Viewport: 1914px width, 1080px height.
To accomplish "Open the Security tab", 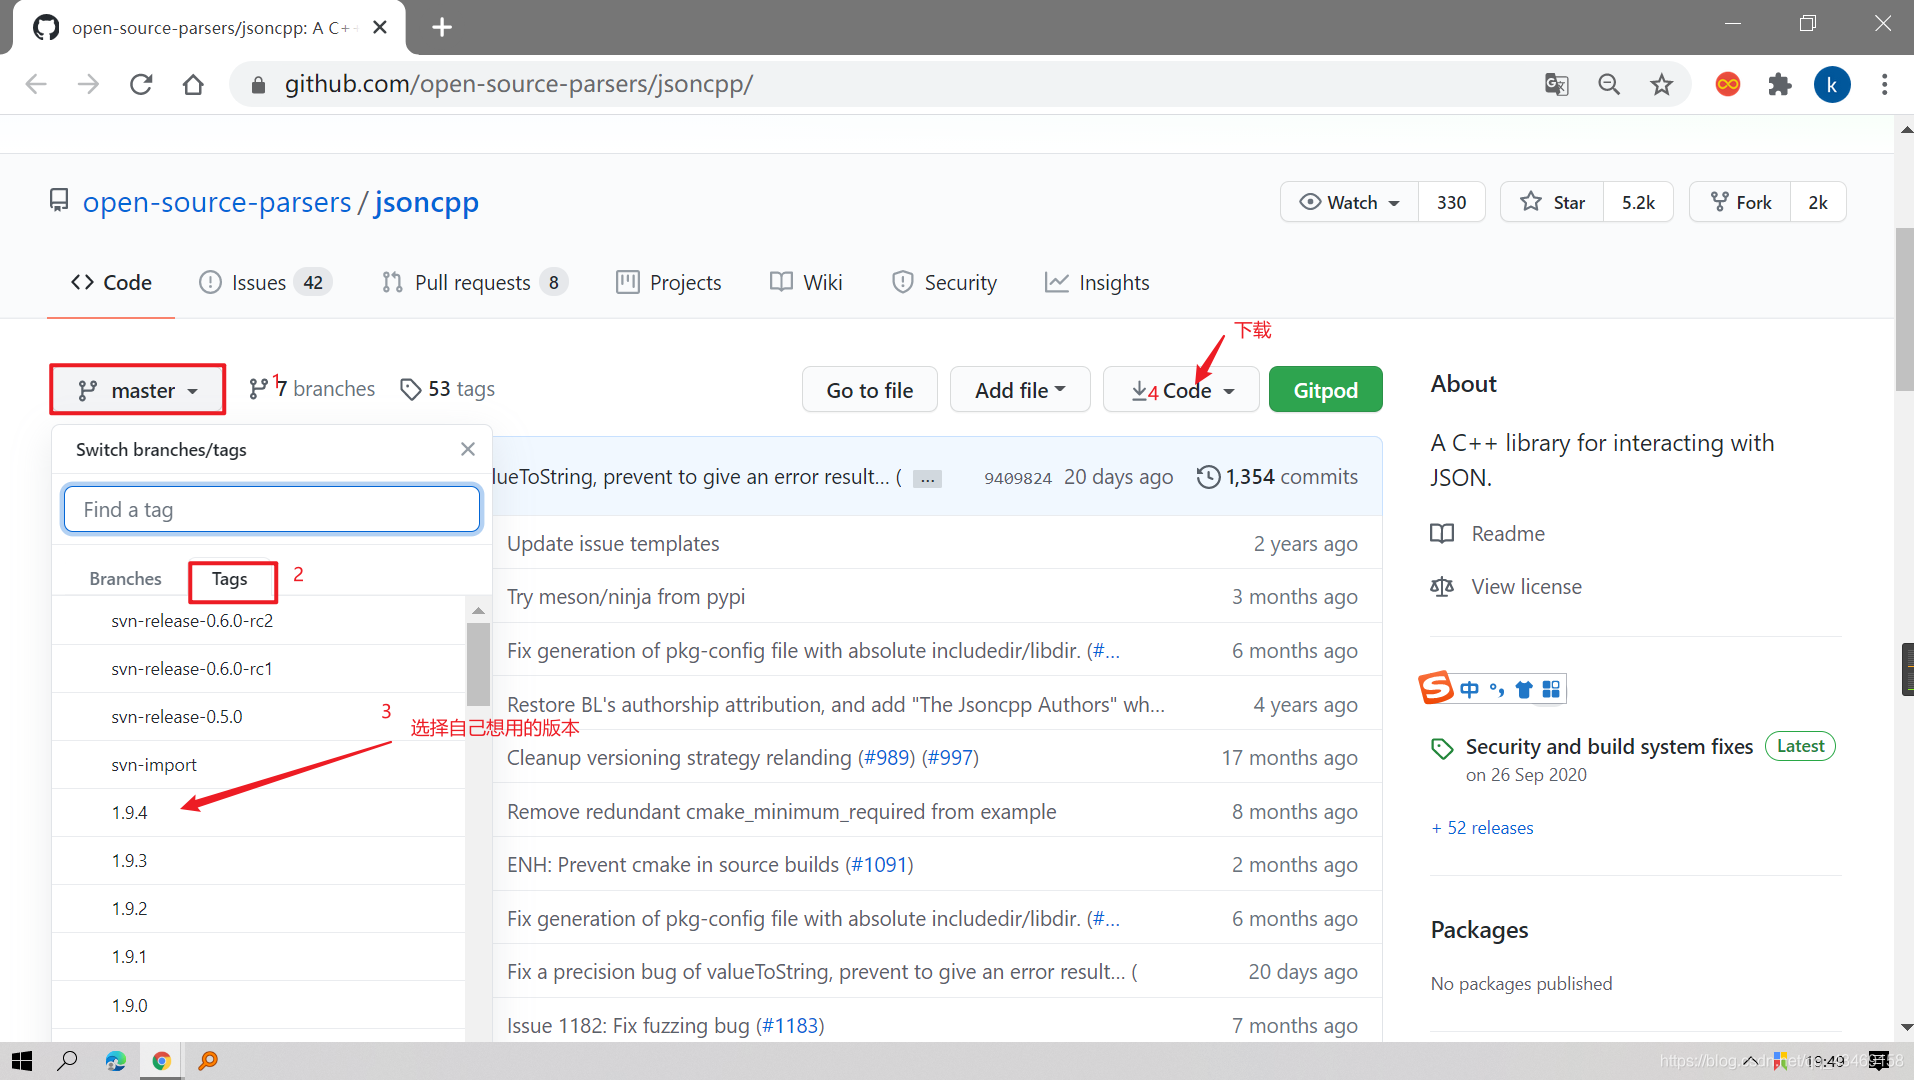I will (944, 283).
